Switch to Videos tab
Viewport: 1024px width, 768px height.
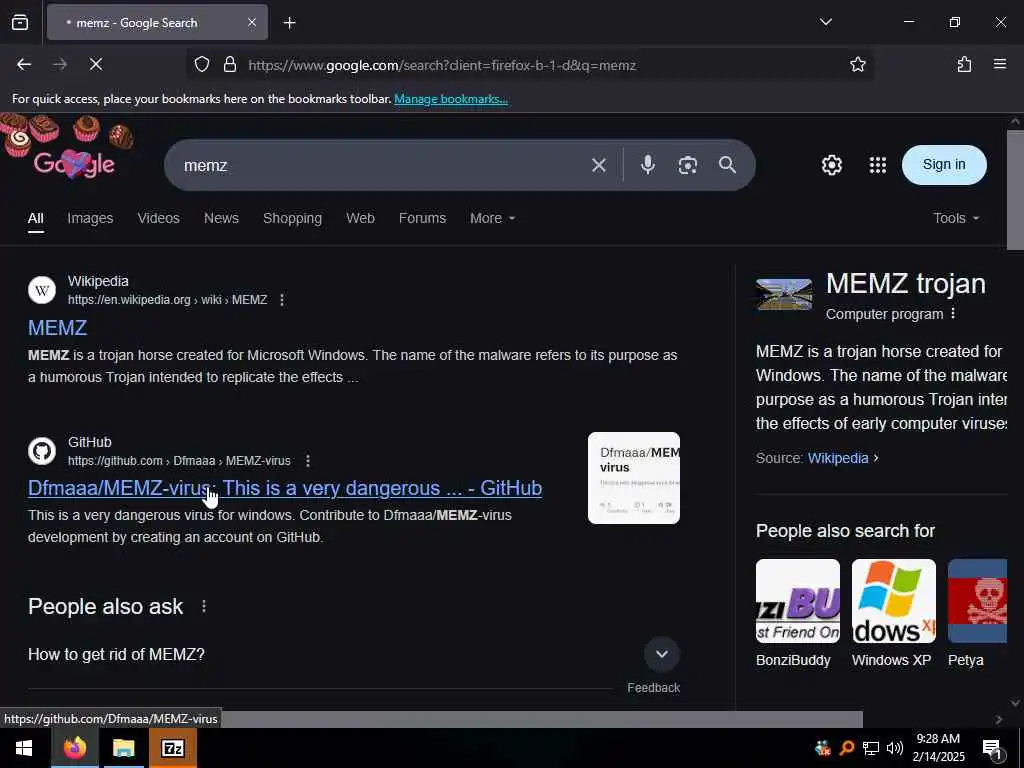(x=159, y=218)
